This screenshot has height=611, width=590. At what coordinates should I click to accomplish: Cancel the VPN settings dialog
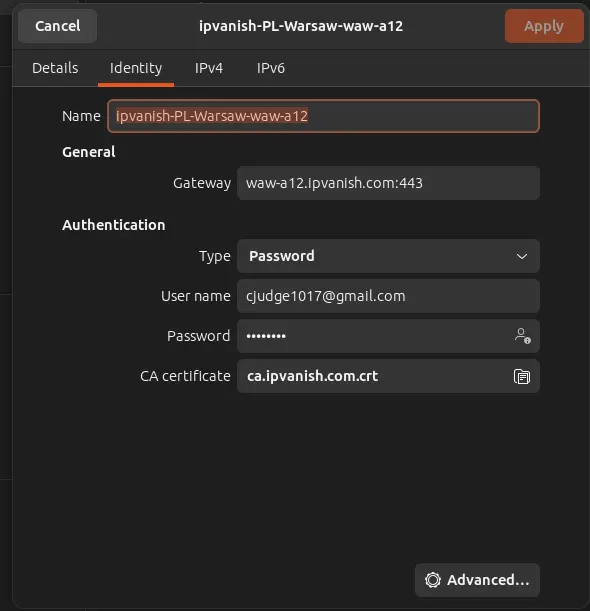coord(58,26)
